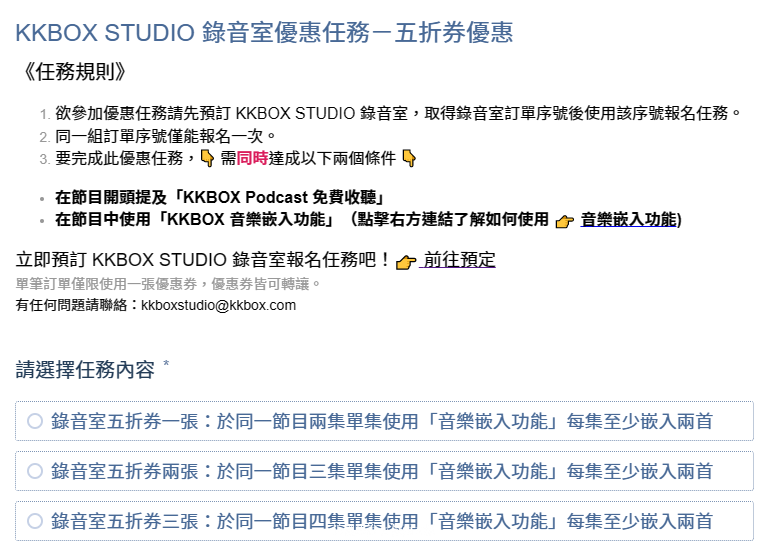Image resolution: width=769 pixels, height=552 pixels.
Task: Select the 錄音室五折券一張 radio button
Action: coord(35,421)
